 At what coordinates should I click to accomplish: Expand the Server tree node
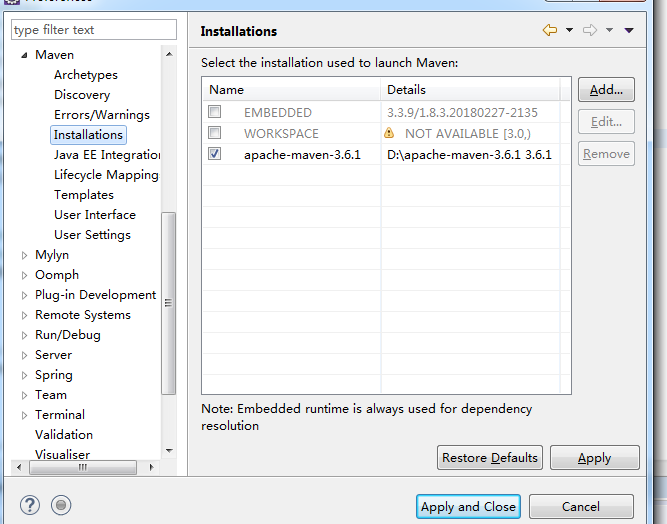tap(25, 355)
